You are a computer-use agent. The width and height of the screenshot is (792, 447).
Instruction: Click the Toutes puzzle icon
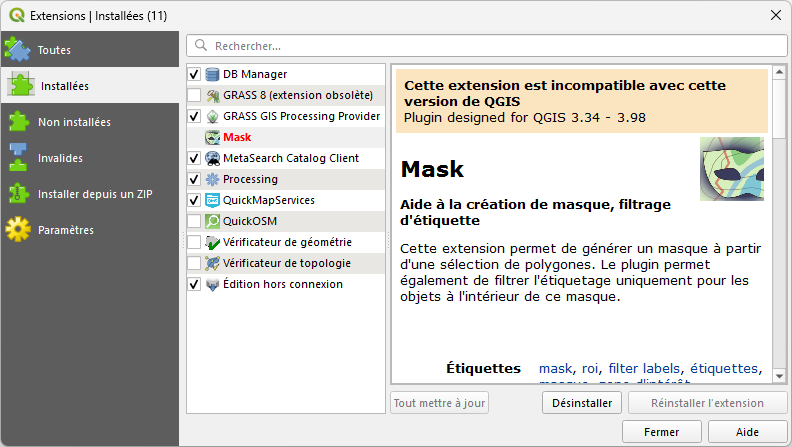pos(18,49)
